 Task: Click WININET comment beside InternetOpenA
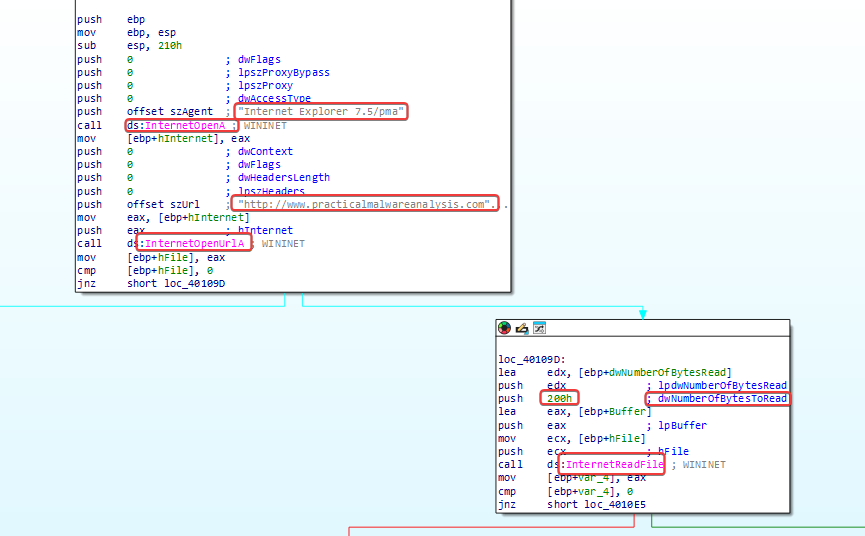(265, 125)
